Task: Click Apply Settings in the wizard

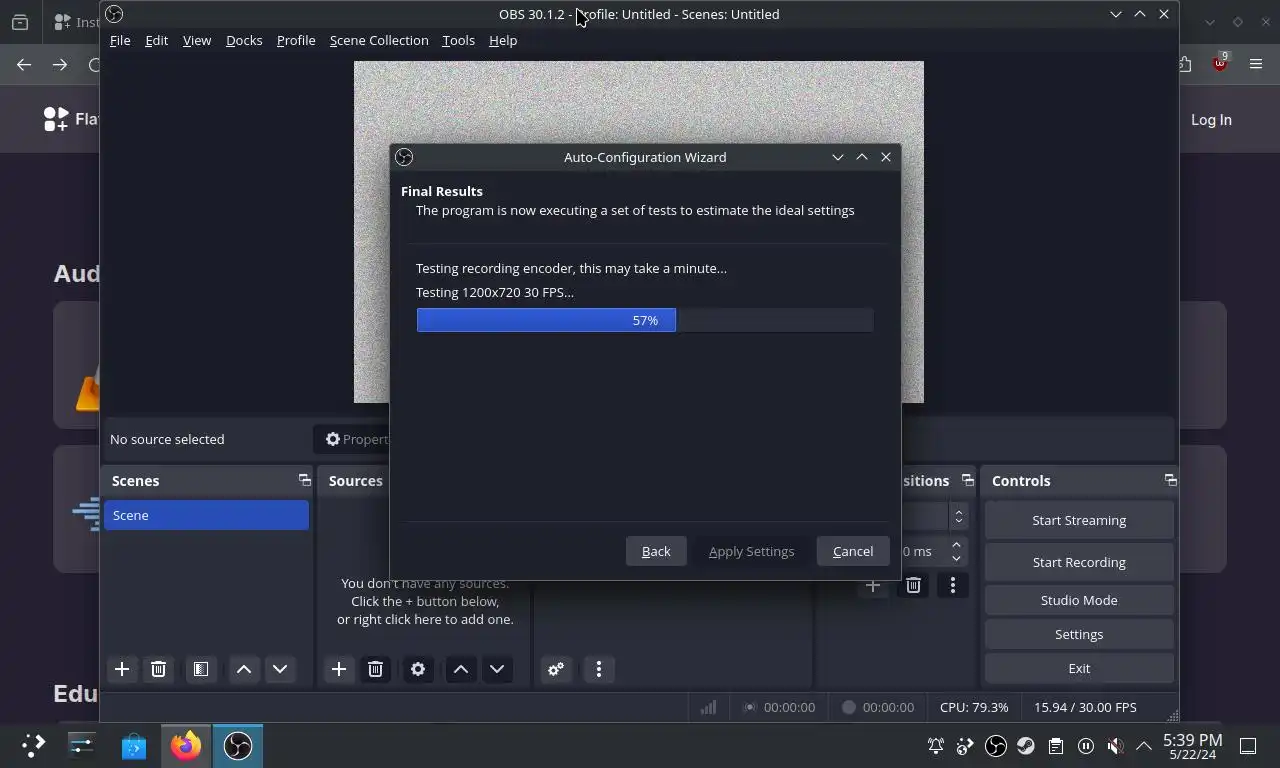Action: pyautogui.click(x=752, y=551)
